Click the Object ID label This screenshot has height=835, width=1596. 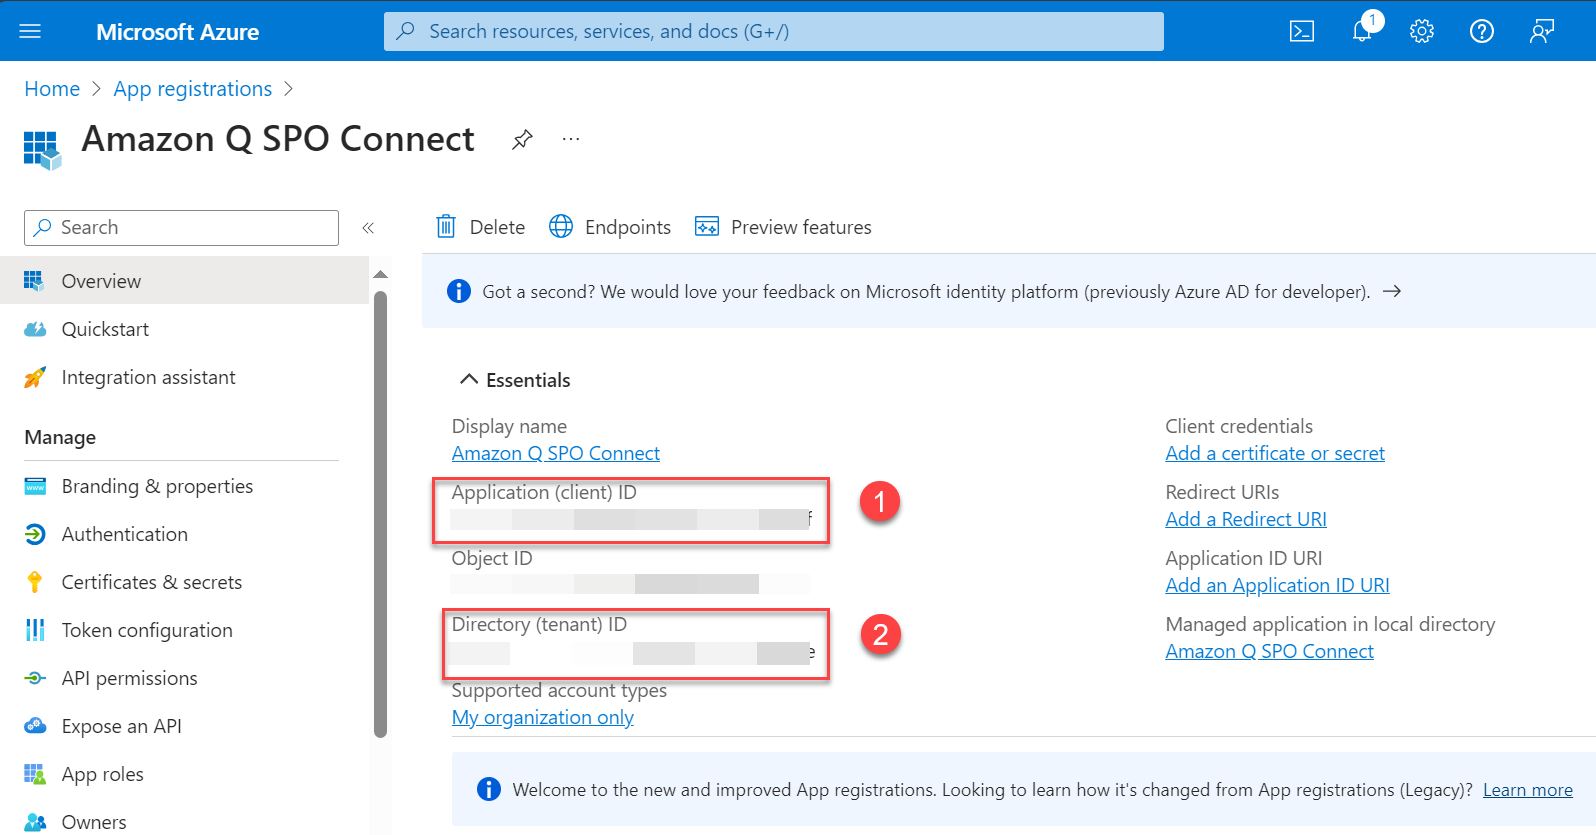click(492, 558)
